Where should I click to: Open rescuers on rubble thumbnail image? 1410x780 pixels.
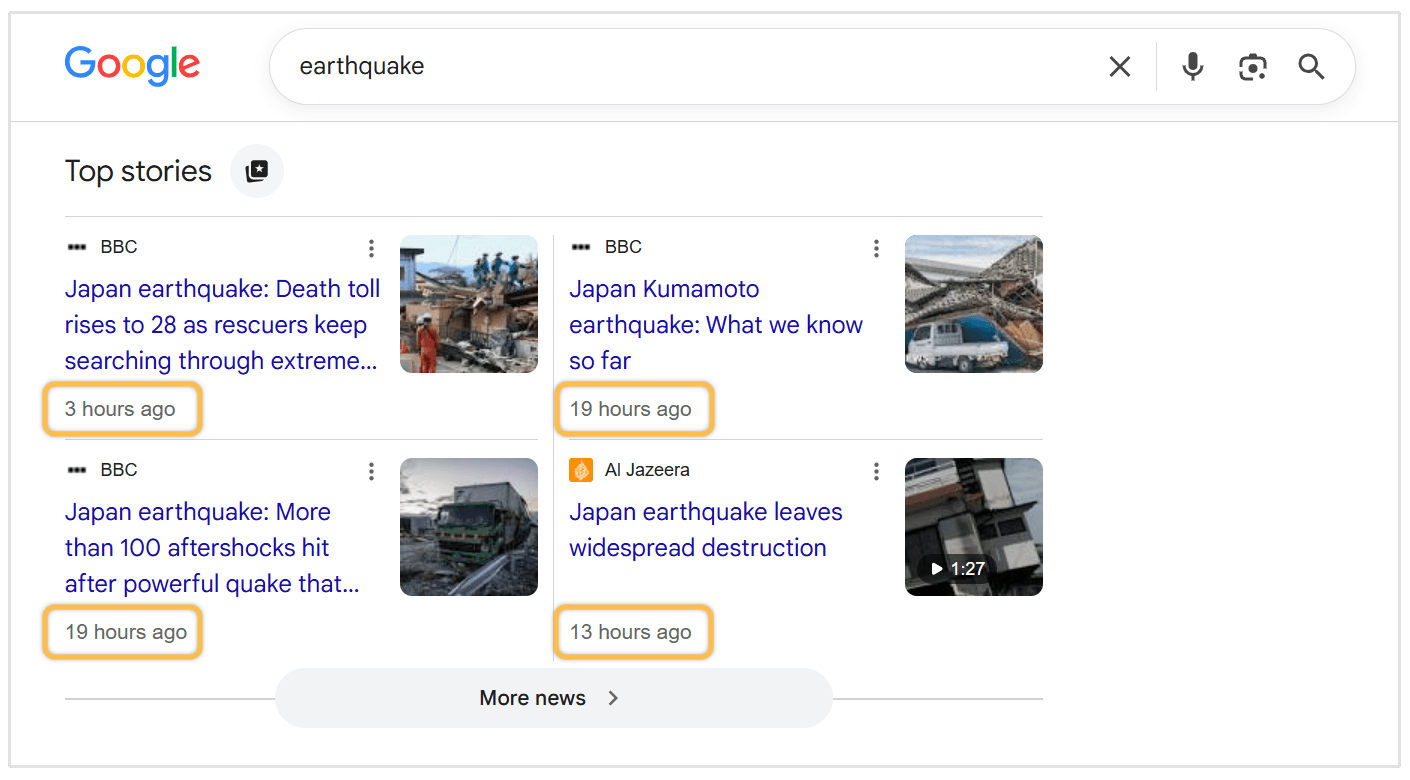(x=469, y=304)
